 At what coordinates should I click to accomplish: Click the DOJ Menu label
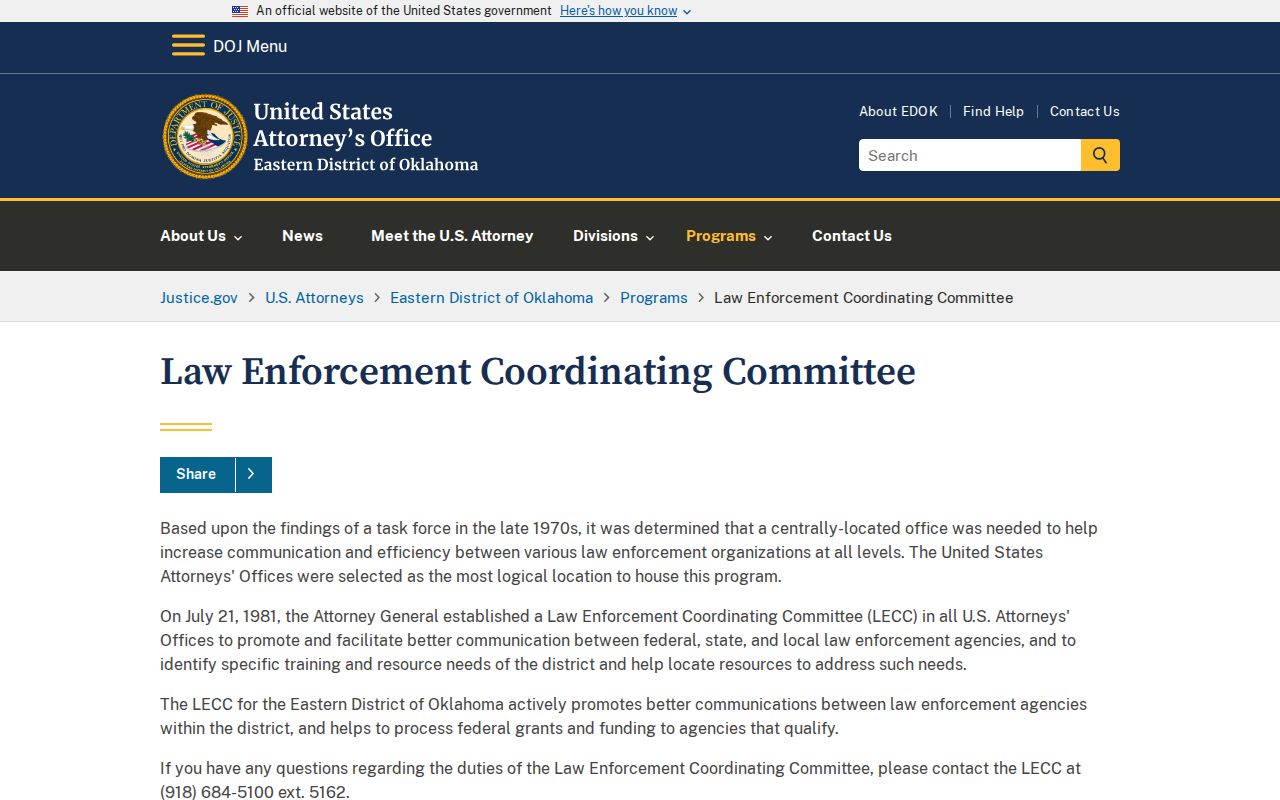250,46
